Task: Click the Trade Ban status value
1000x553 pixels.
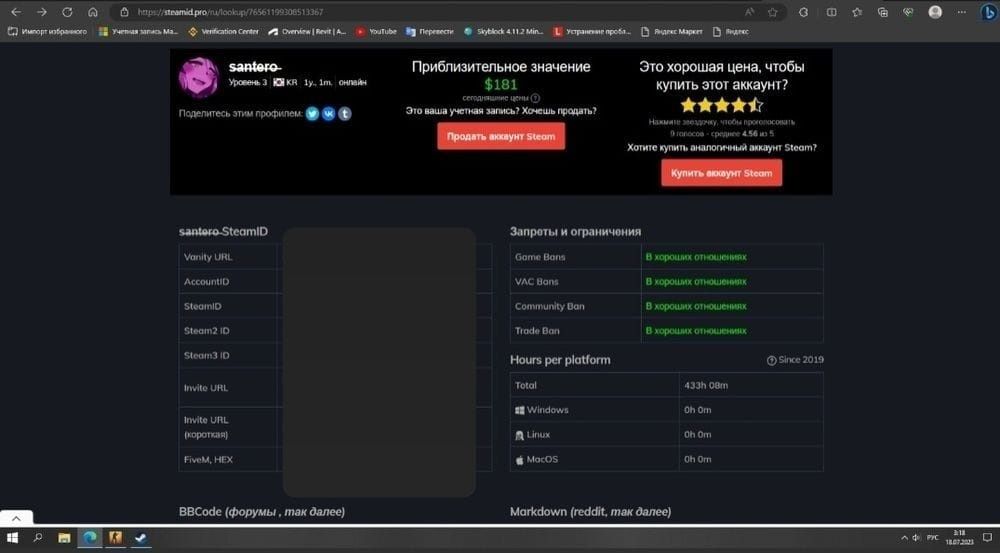Action: pos(696,330)
